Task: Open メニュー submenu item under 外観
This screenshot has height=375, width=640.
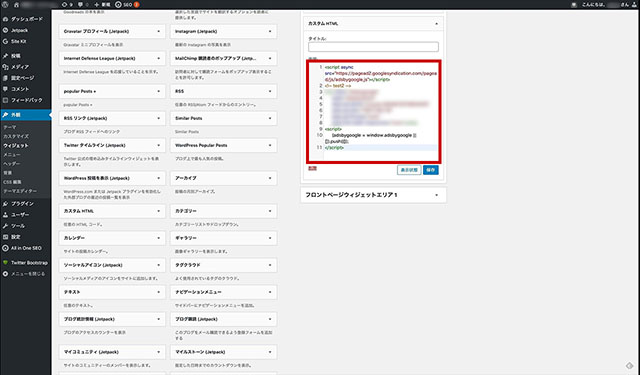Action: 12,155
